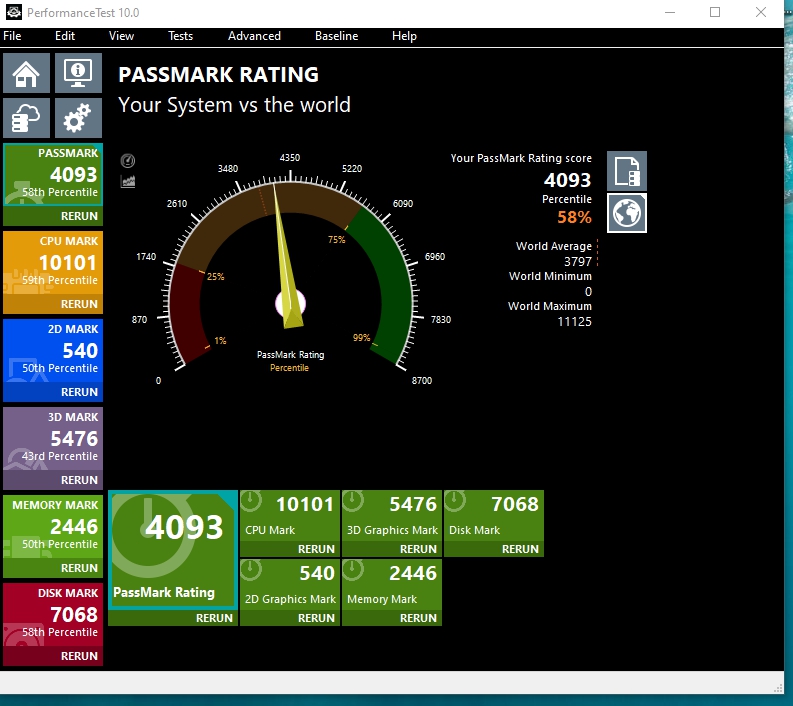
Task: Open the cloud baseline manager icon
Action: 26,118
